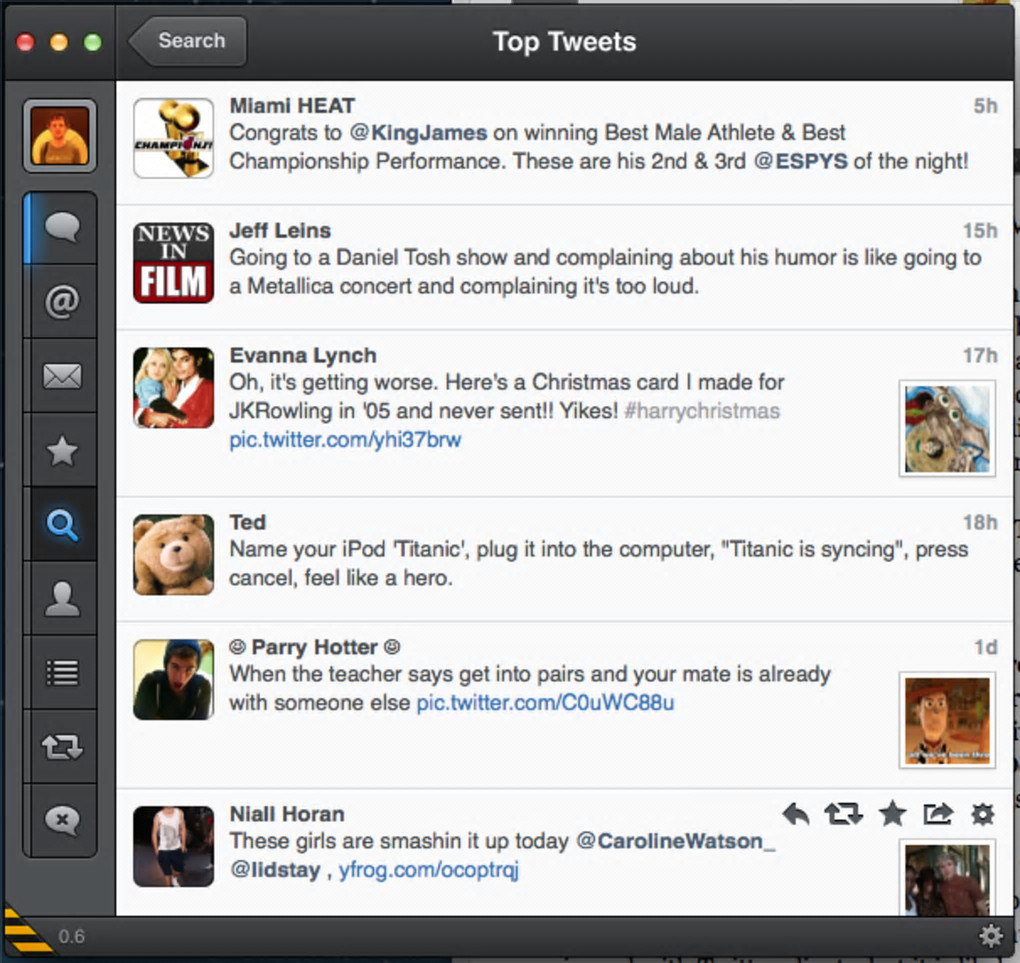This screenshot has height=963, width=1020.
Task: Click Jeff Leins News in Film avatar
Action: tap(174, 263)
